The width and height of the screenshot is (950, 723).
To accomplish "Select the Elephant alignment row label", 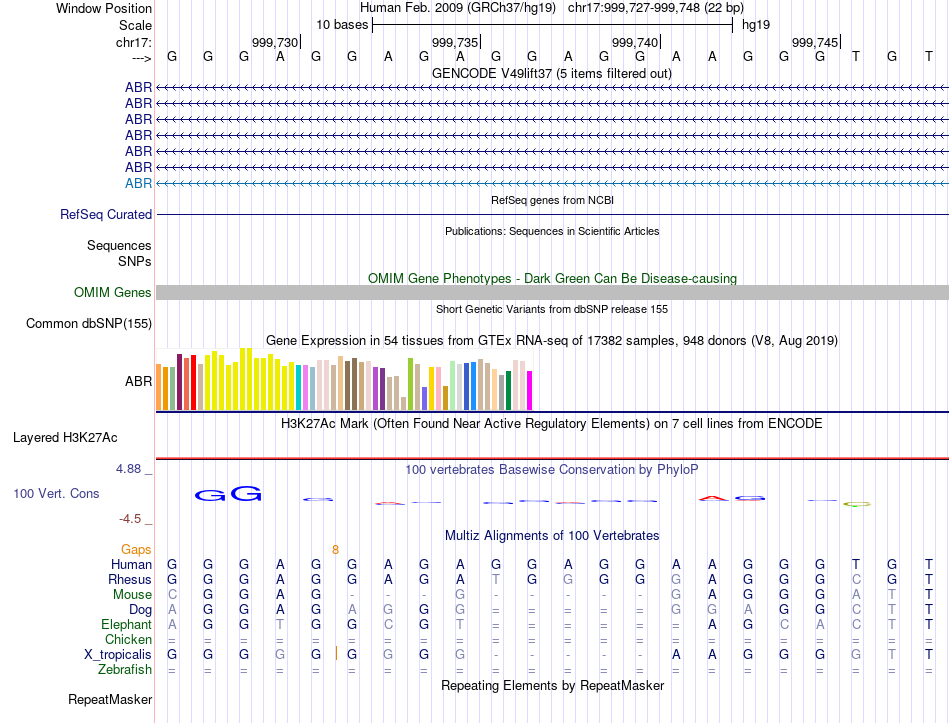I will 126,625.
